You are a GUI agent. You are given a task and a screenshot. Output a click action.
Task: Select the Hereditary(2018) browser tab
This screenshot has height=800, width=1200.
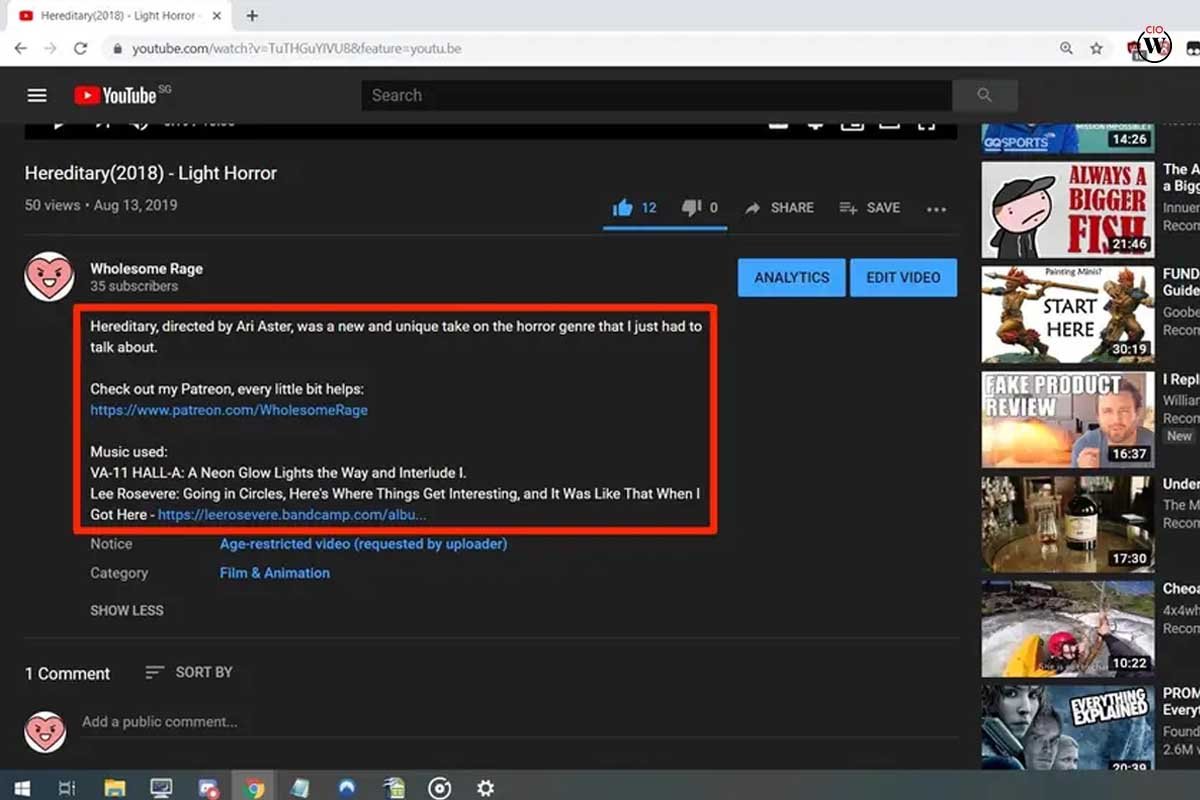pyautogui.click(x=118, y=16)
